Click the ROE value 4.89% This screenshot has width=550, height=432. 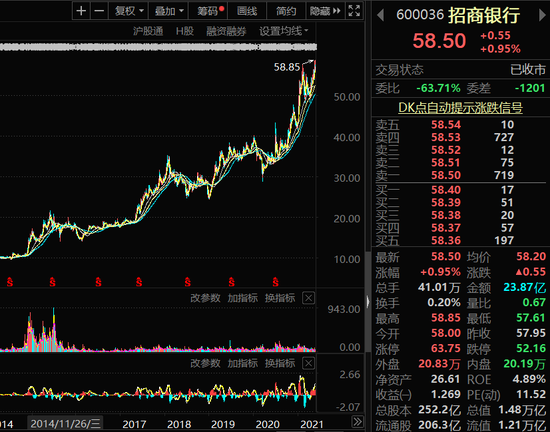[529, 379]
